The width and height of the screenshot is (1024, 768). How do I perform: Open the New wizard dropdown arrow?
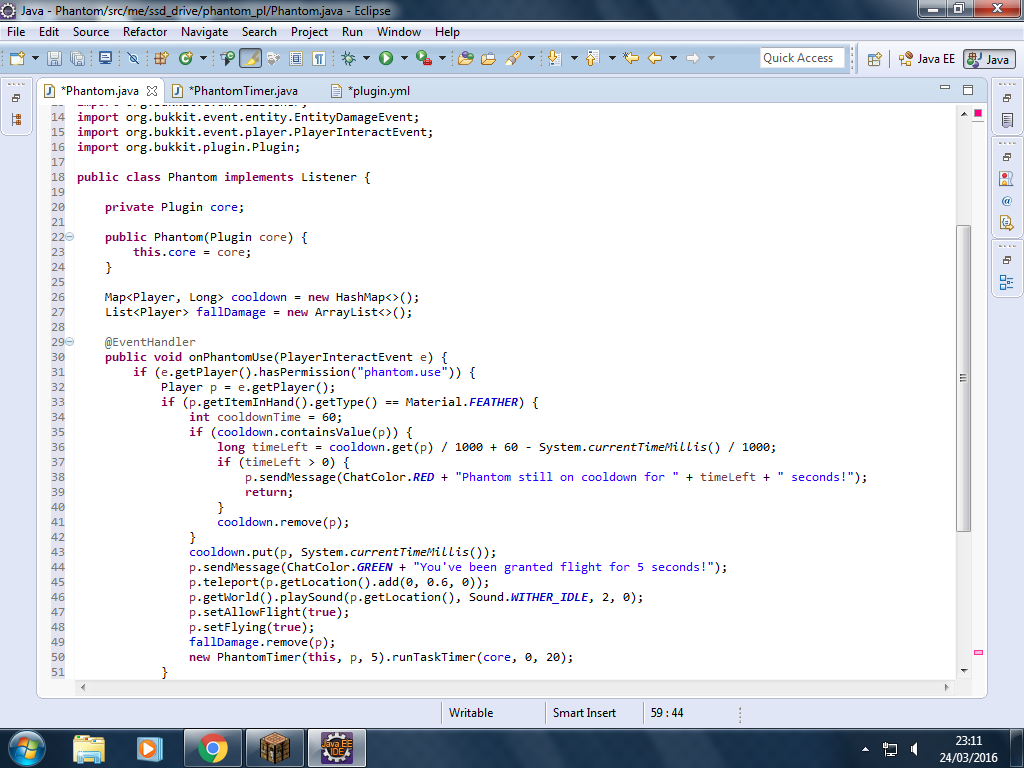[35, 58]
